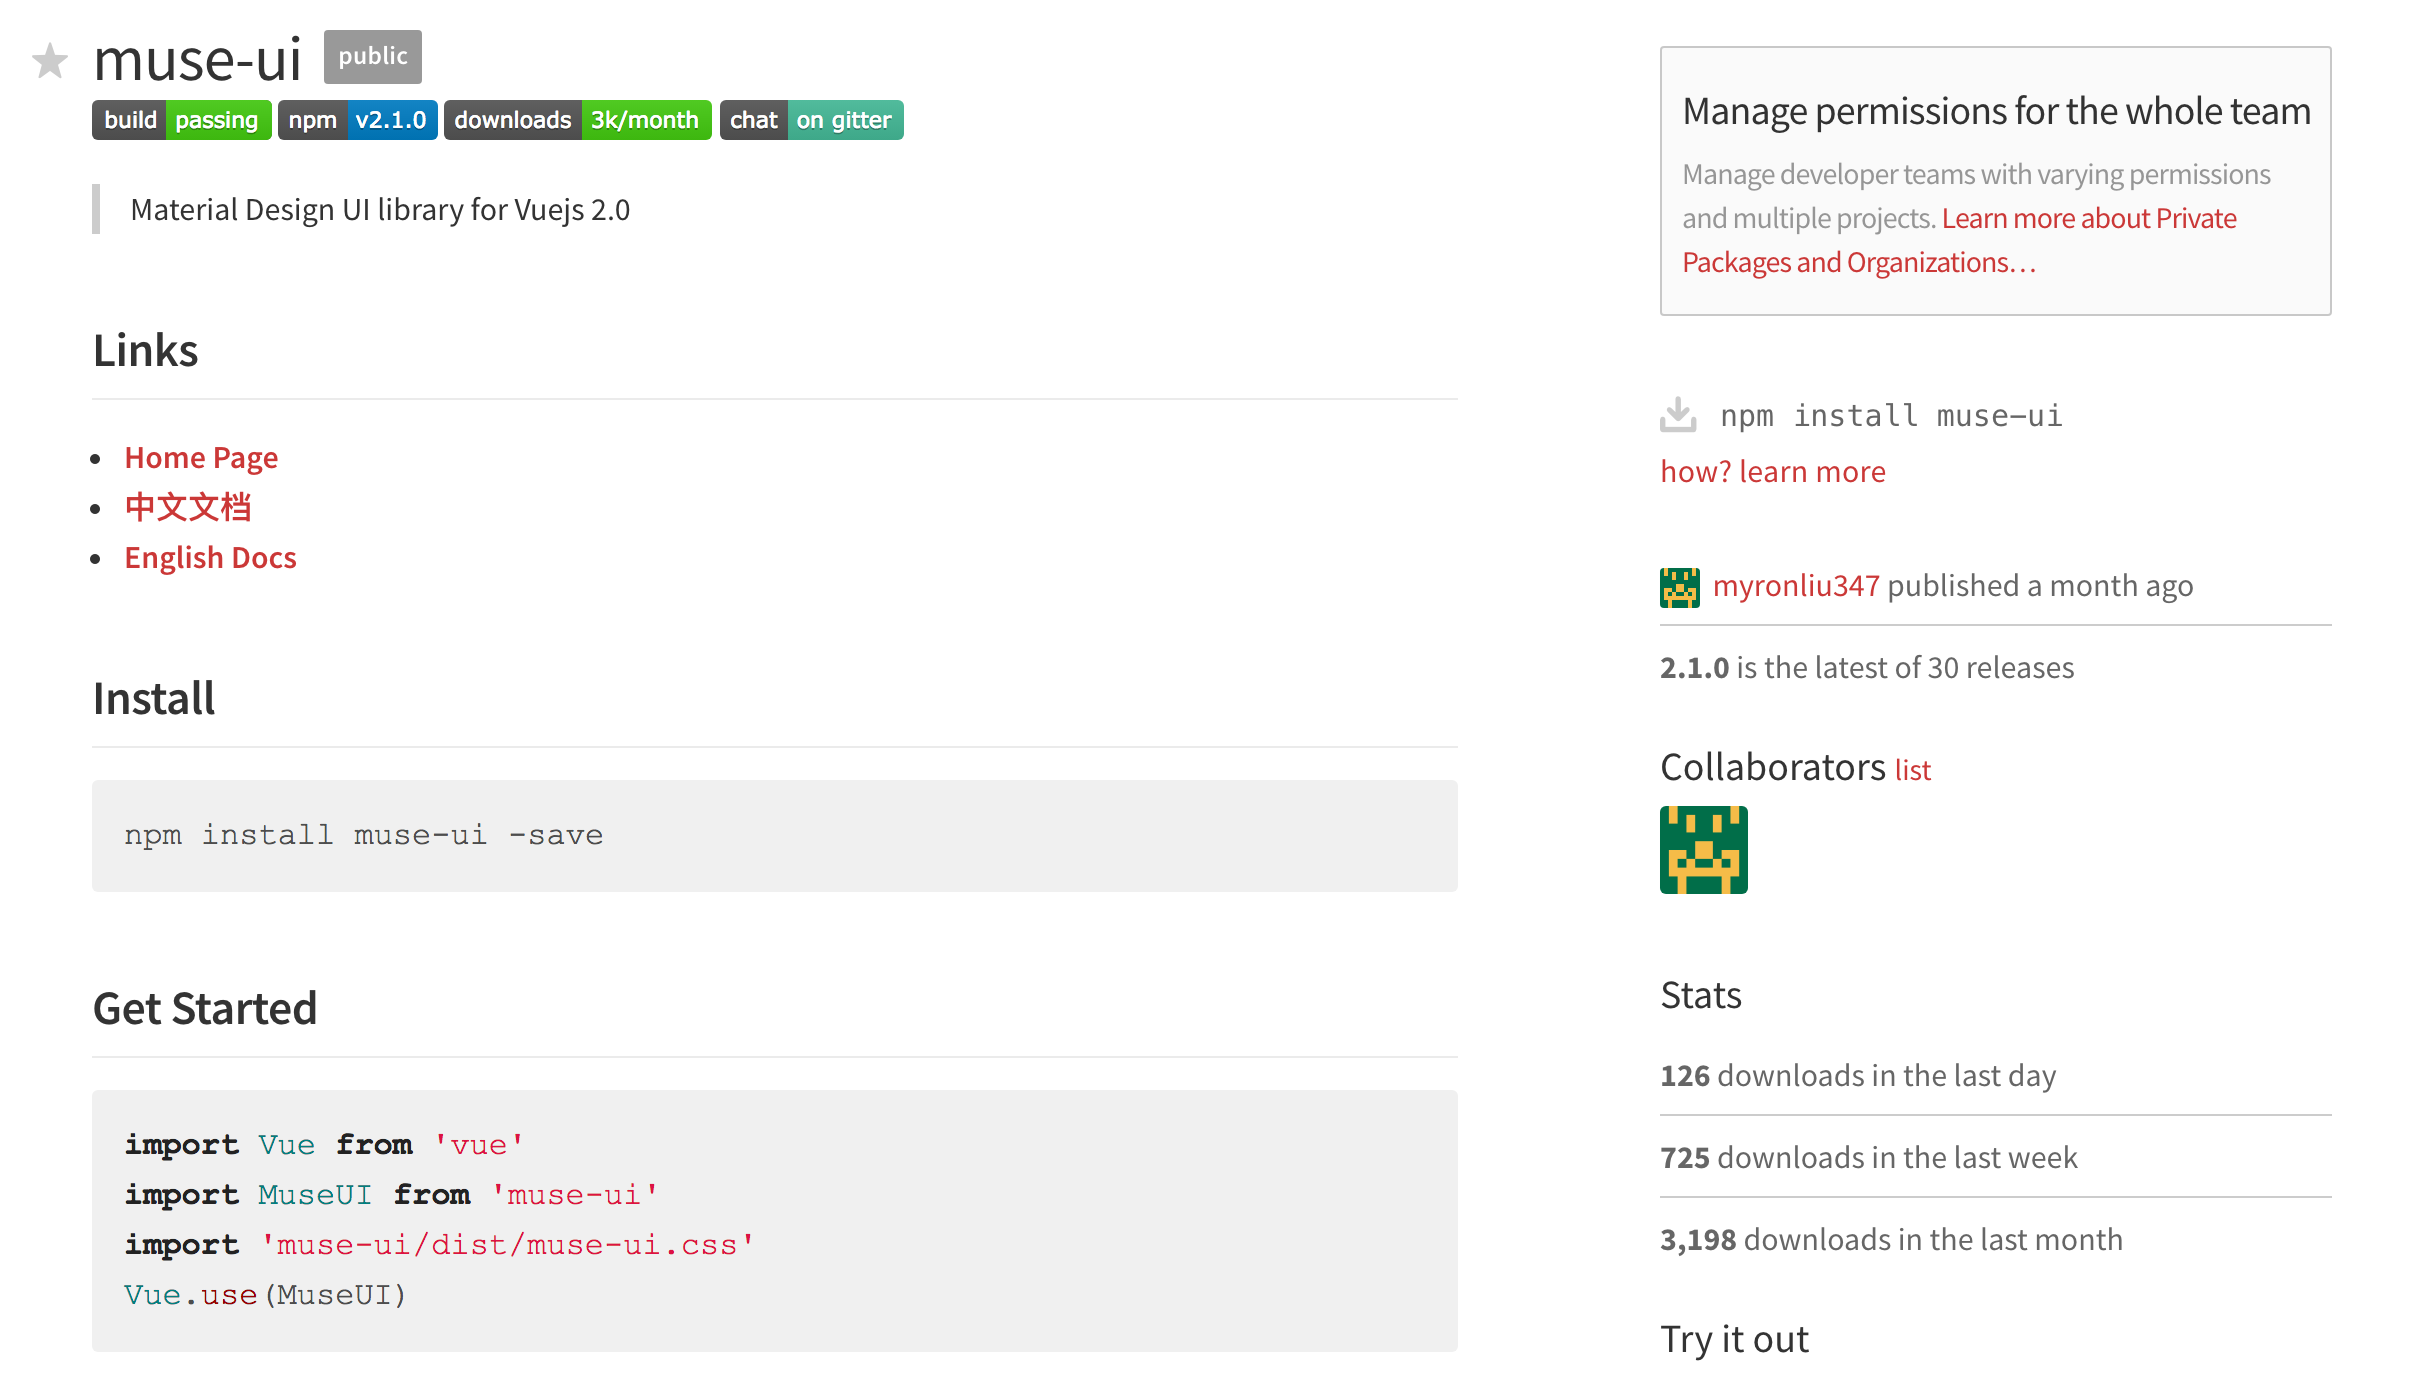Viewport: 2420px width, 1378px height.
Task: Open the Home Page link
Action: pos(201,458)
